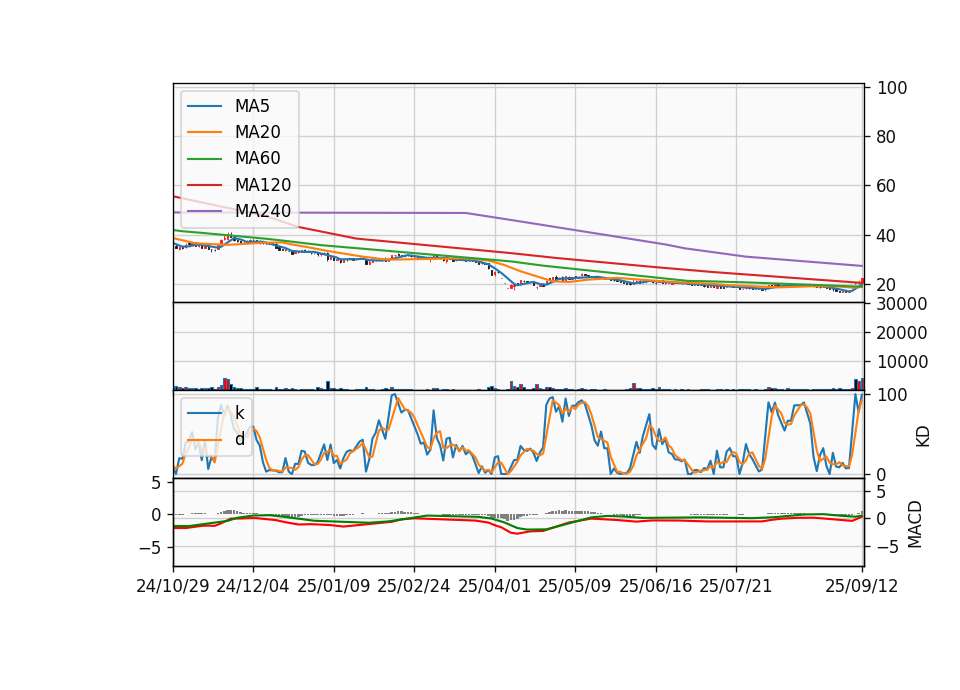This screenshot has width=960, height=690.
Task: Click the 24/10/29 date axis label
Action: tap(173, 586)
